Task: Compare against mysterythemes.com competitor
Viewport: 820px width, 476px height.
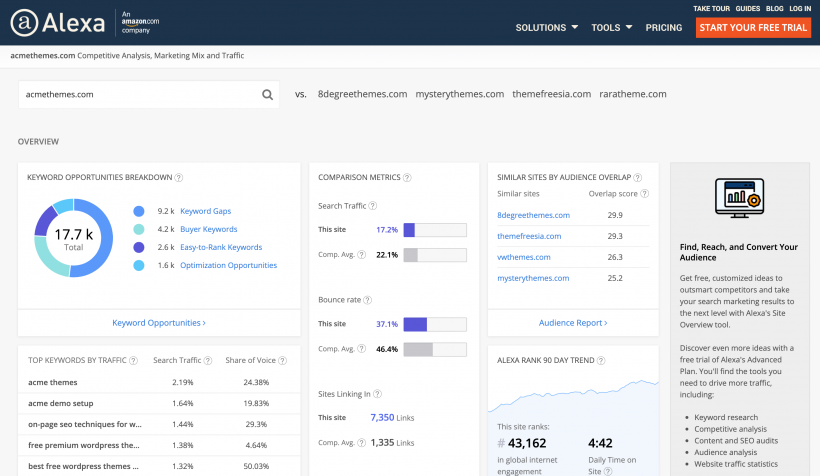Action: [x=460, y=95]
